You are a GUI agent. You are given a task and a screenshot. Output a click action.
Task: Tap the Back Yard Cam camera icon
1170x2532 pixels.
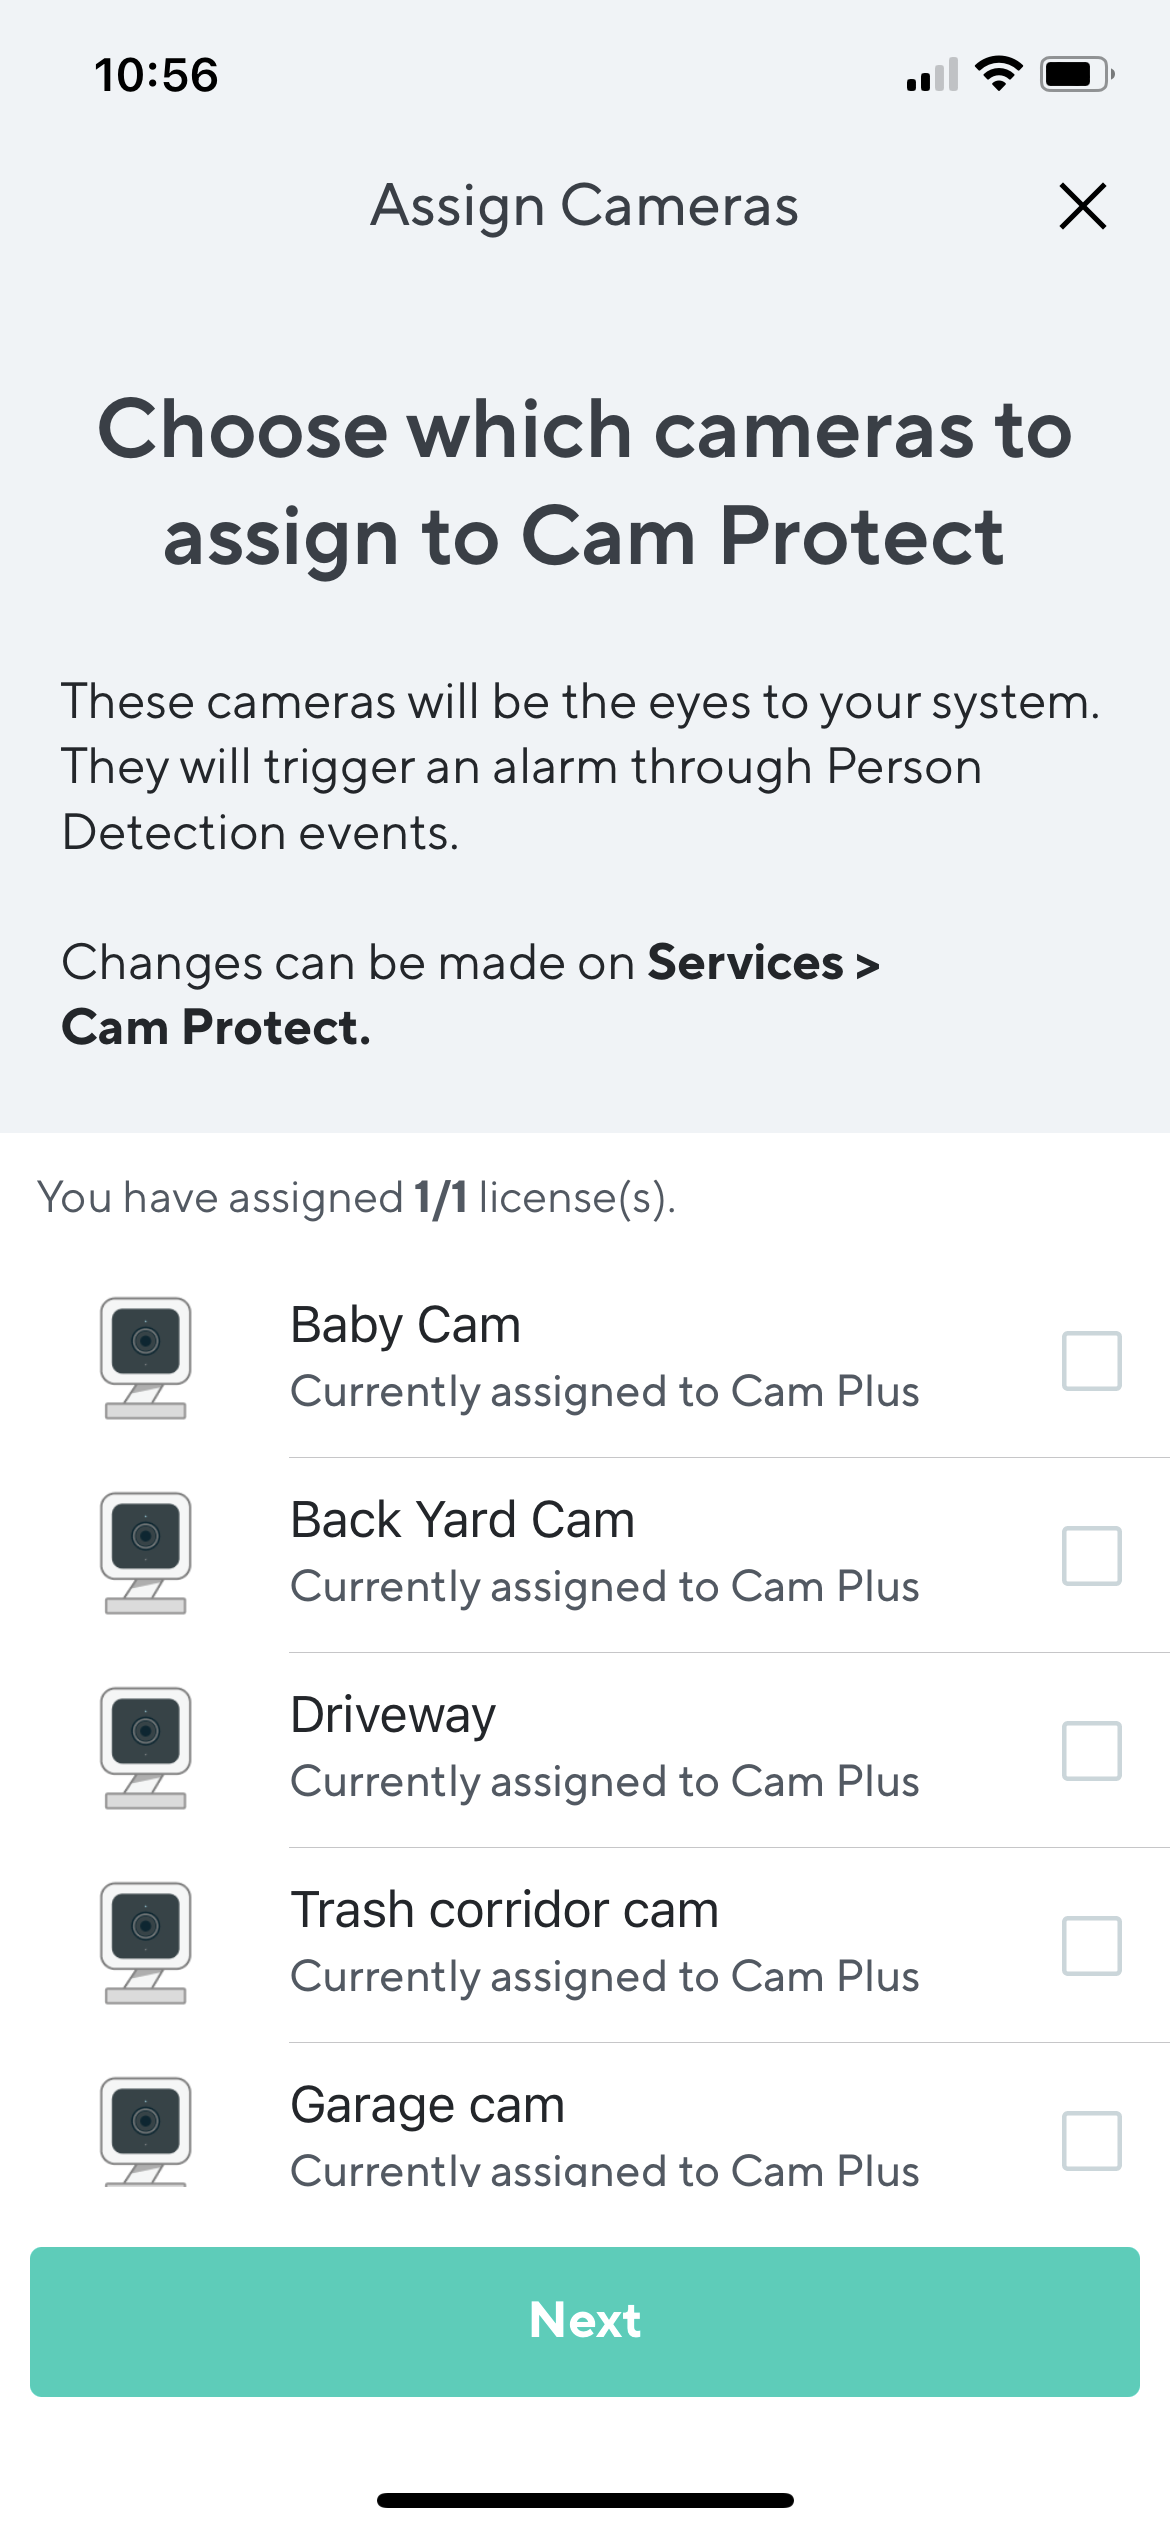(146, 1553)
